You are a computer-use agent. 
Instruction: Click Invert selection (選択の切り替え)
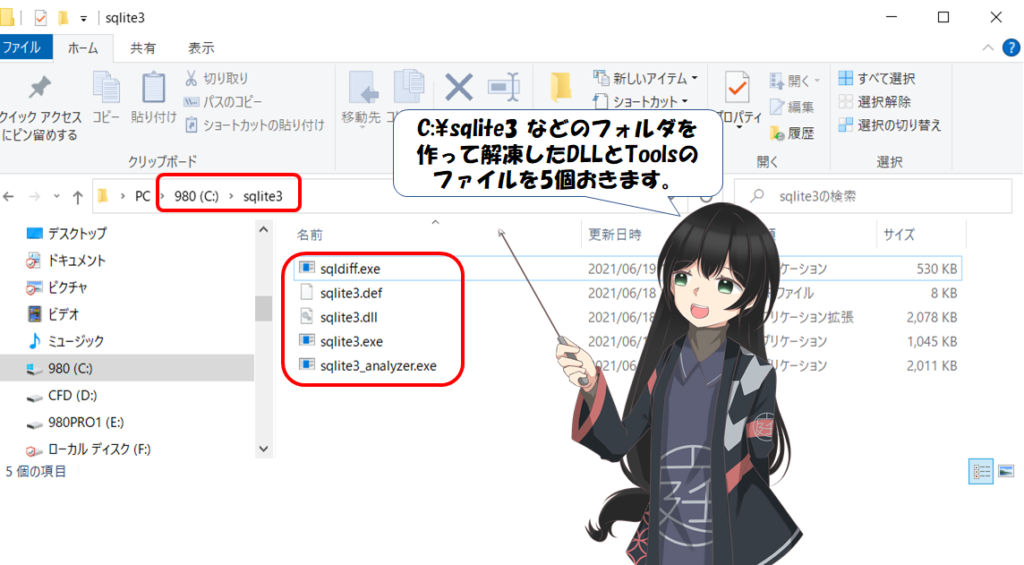pyautogui.click(x=889, y=125)
